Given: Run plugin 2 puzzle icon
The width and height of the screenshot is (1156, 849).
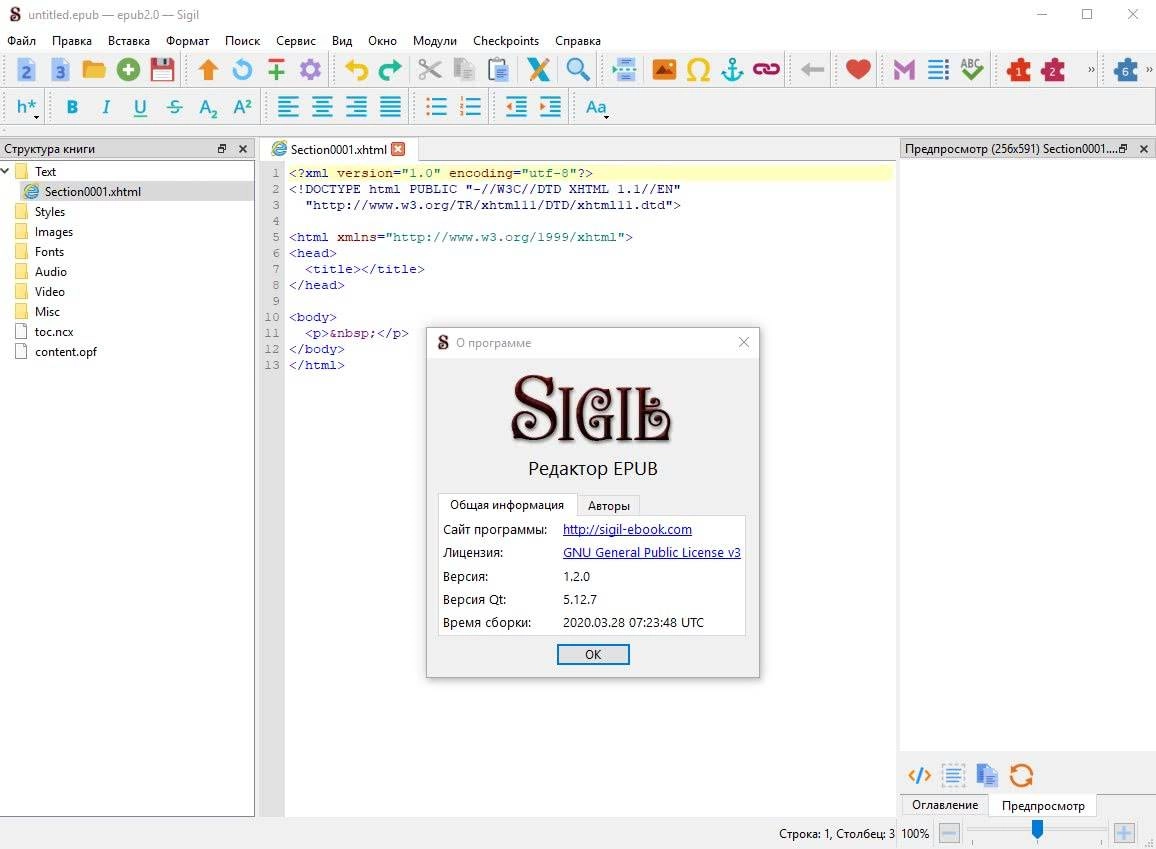Looking at the screenshot, I should coord(1053,70).
